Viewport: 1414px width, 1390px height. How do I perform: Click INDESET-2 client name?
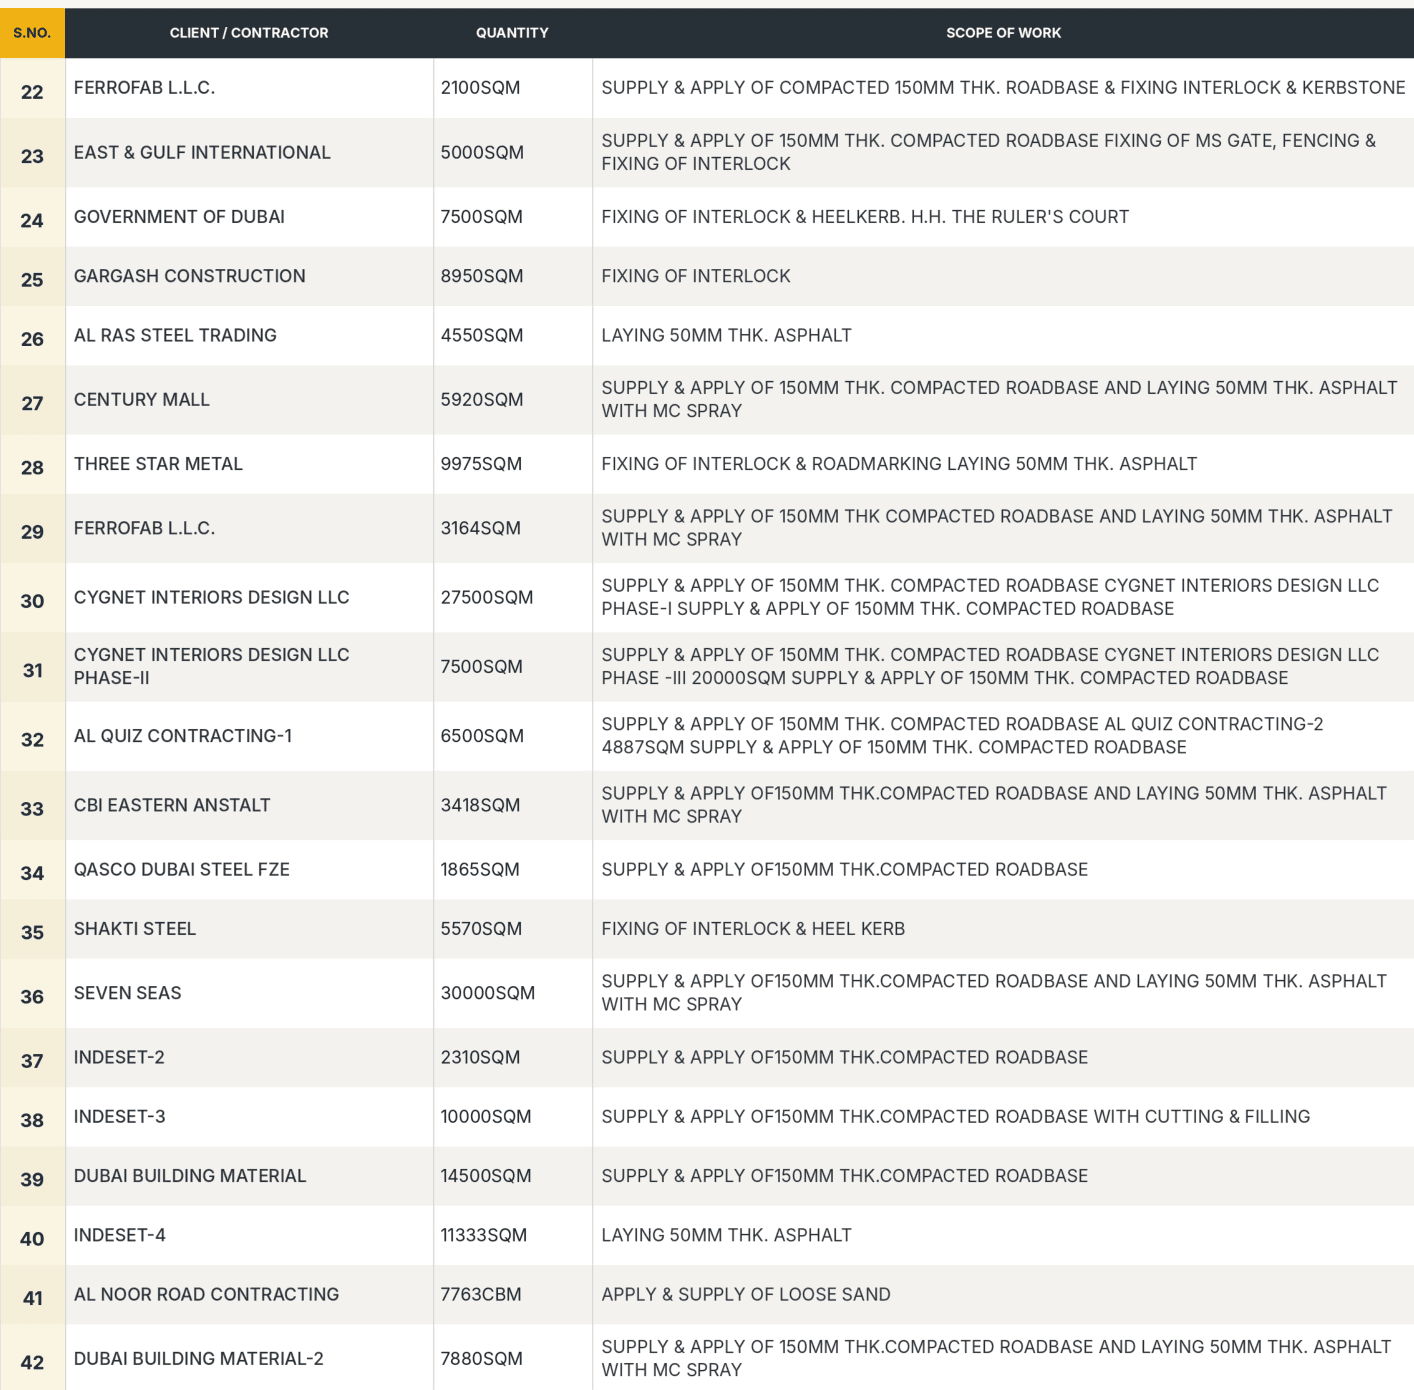[119, 1057]
